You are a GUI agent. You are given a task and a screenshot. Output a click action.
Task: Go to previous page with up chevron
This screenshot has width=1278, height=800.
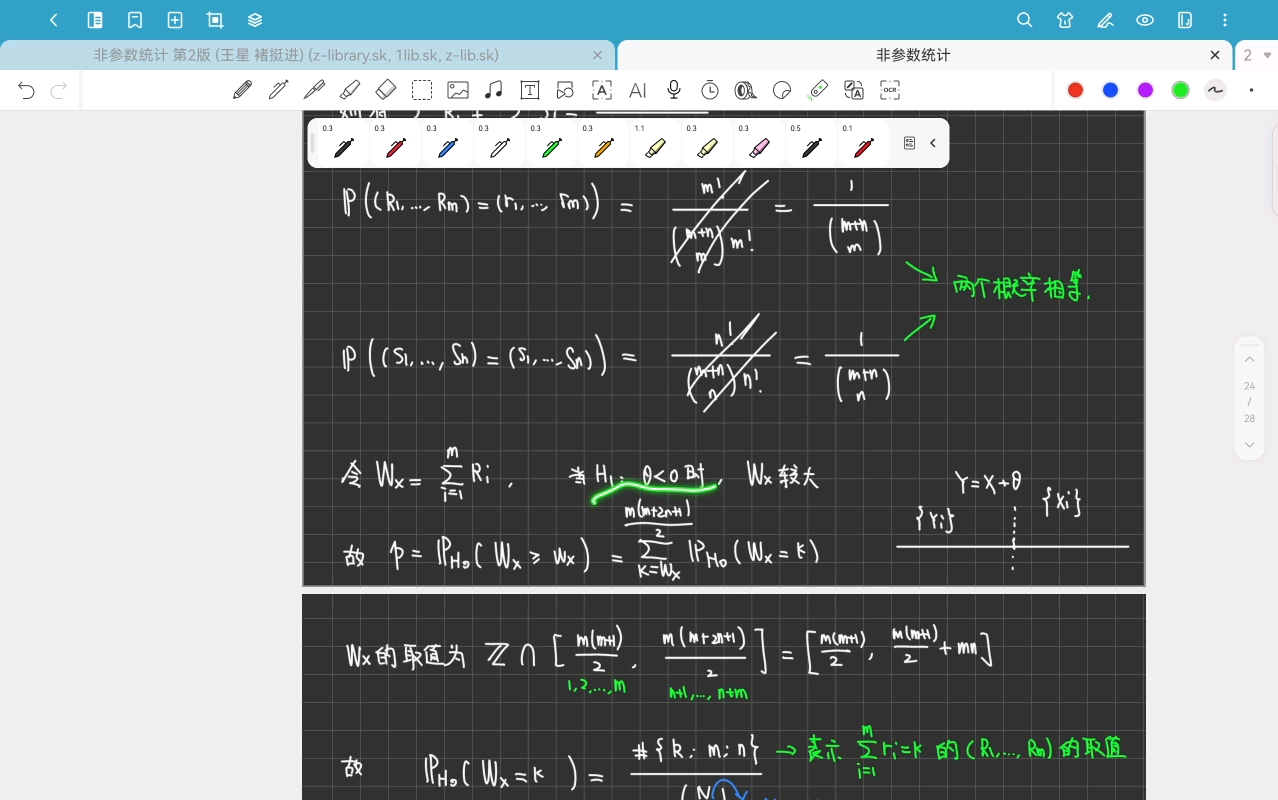click(x=1250, y=359)
